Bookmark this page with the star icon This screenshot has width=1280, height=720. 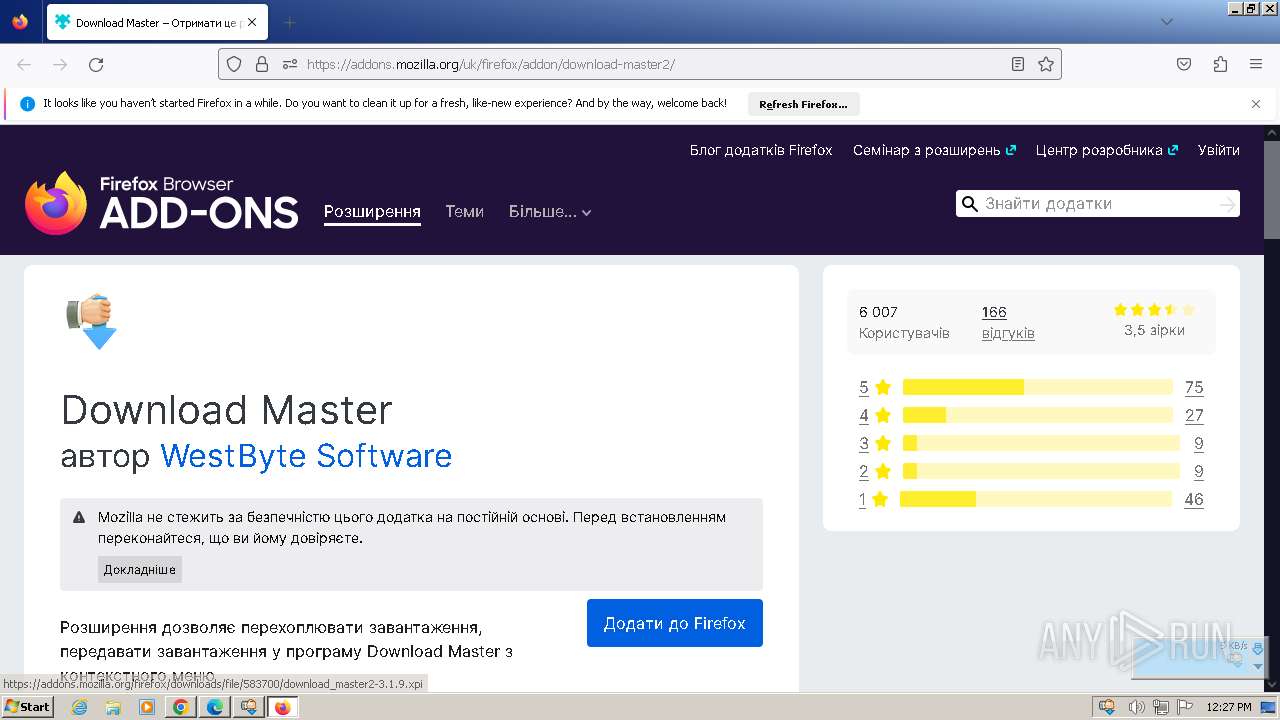pos(1046,64)
